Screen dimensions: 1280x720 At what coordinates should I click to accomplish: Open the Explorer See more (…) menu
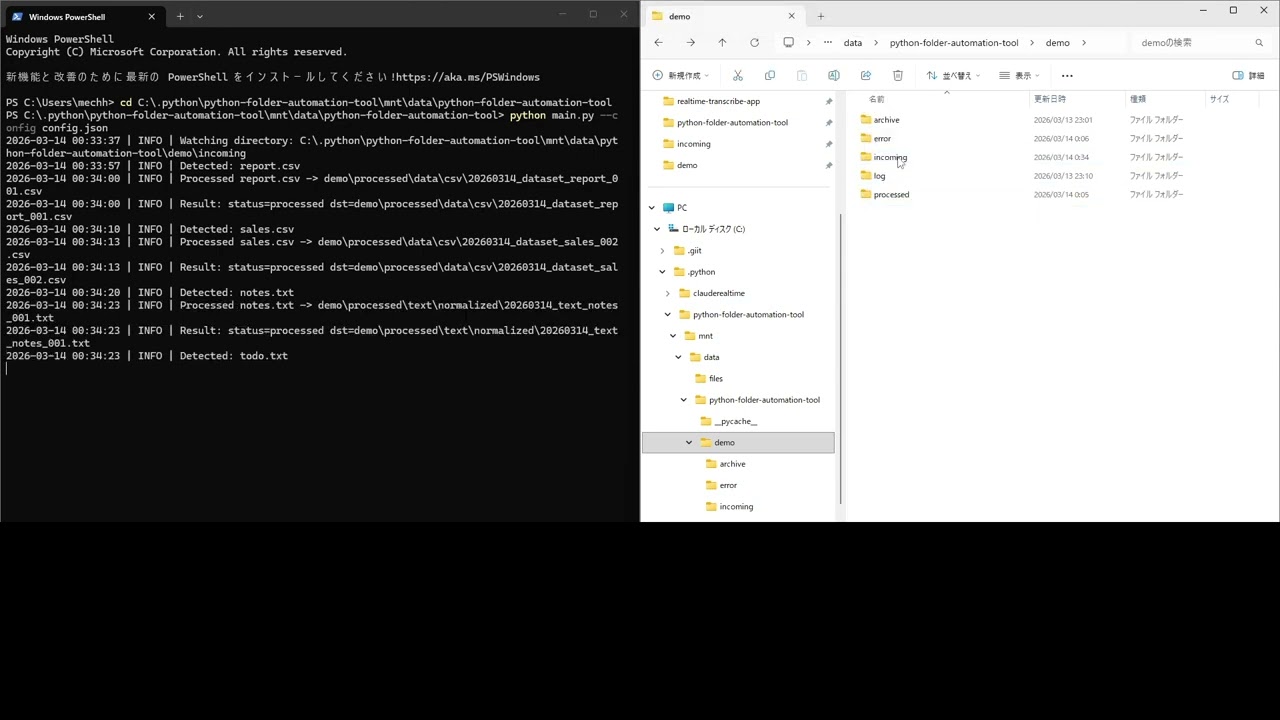pos(1067,75)
